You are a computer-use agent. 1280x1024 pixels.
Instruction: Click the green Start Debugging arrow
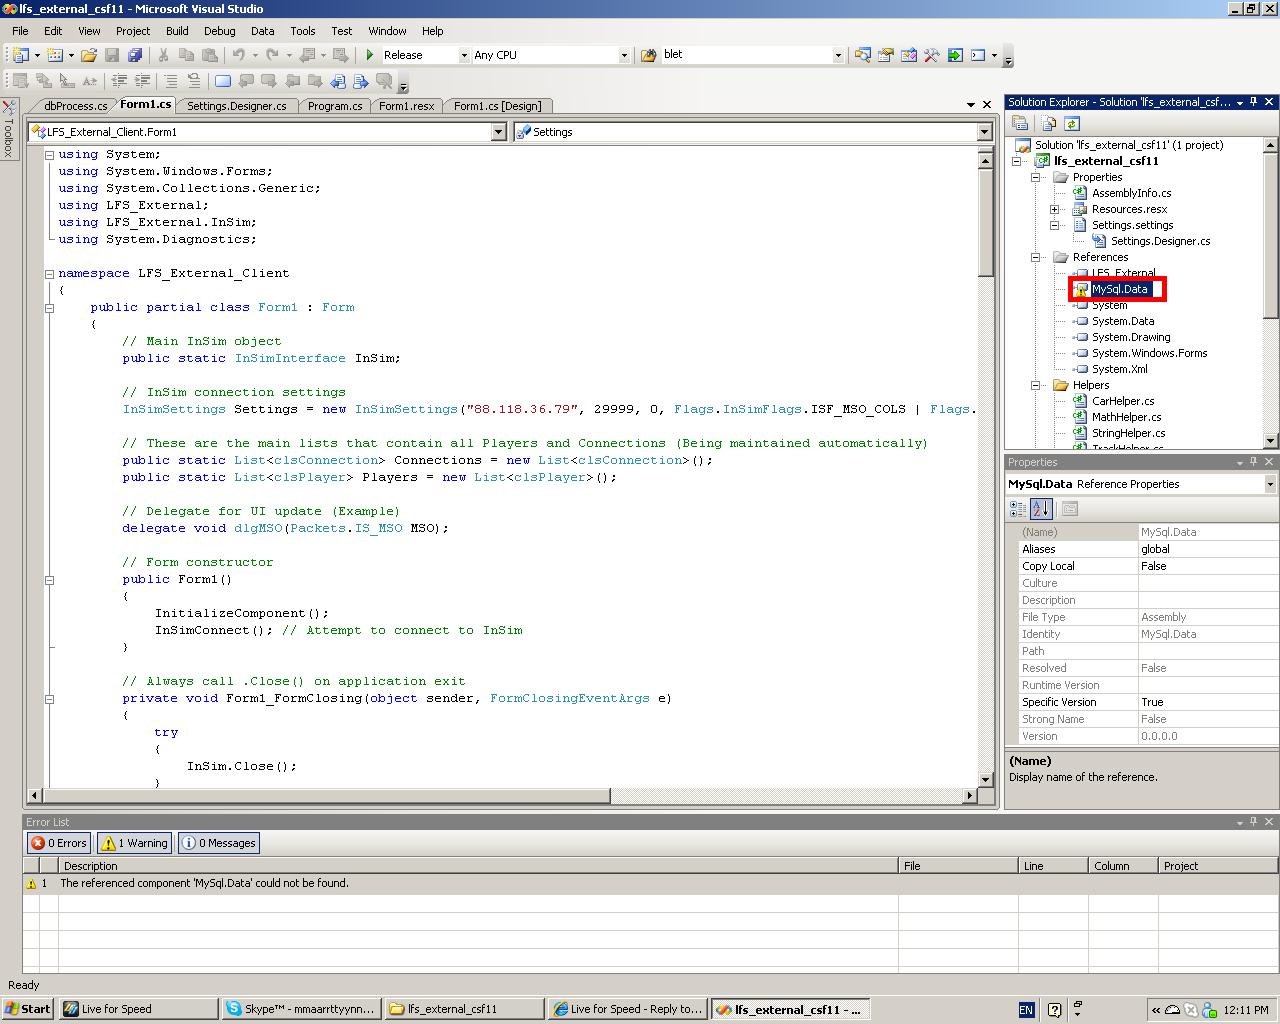[370, 55]
